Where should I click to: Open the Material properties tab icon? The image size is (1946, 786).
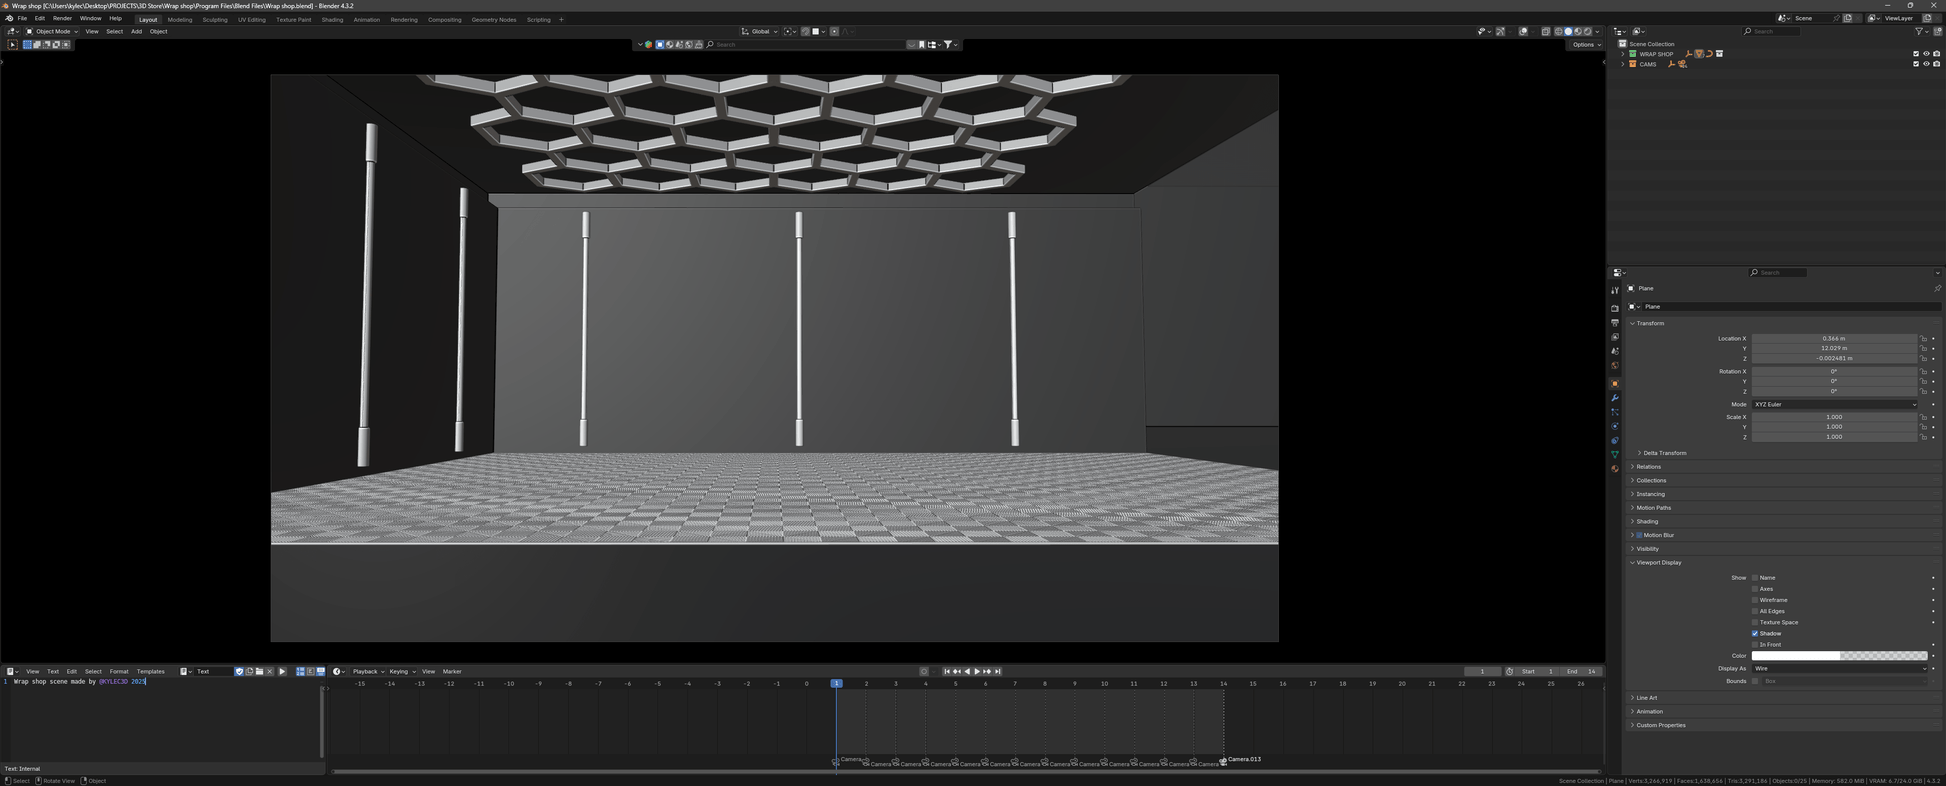(x=1615, y=469)
